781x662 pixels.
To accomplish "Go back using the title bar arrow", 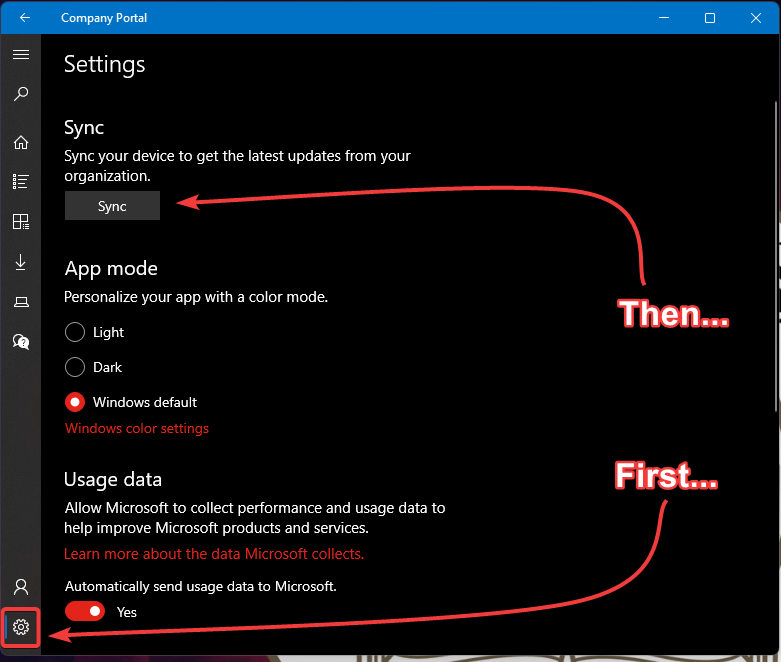I will pyautogui.click(x=24, y=18).
